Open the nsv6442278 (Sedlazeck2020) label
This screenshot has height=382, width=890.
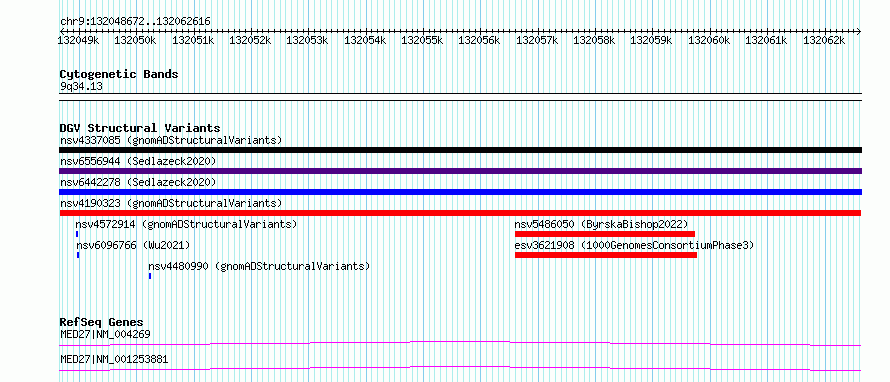point(138,182)
